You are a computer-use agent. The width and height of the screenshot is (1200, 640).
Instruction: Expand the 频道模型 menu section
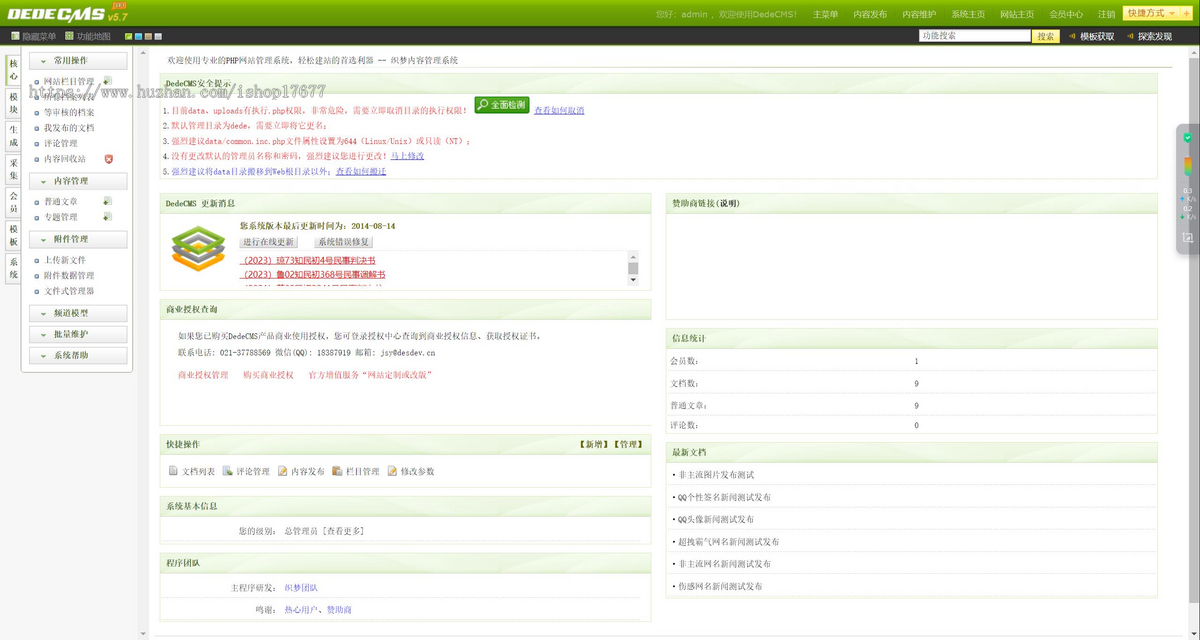(78, 313)
